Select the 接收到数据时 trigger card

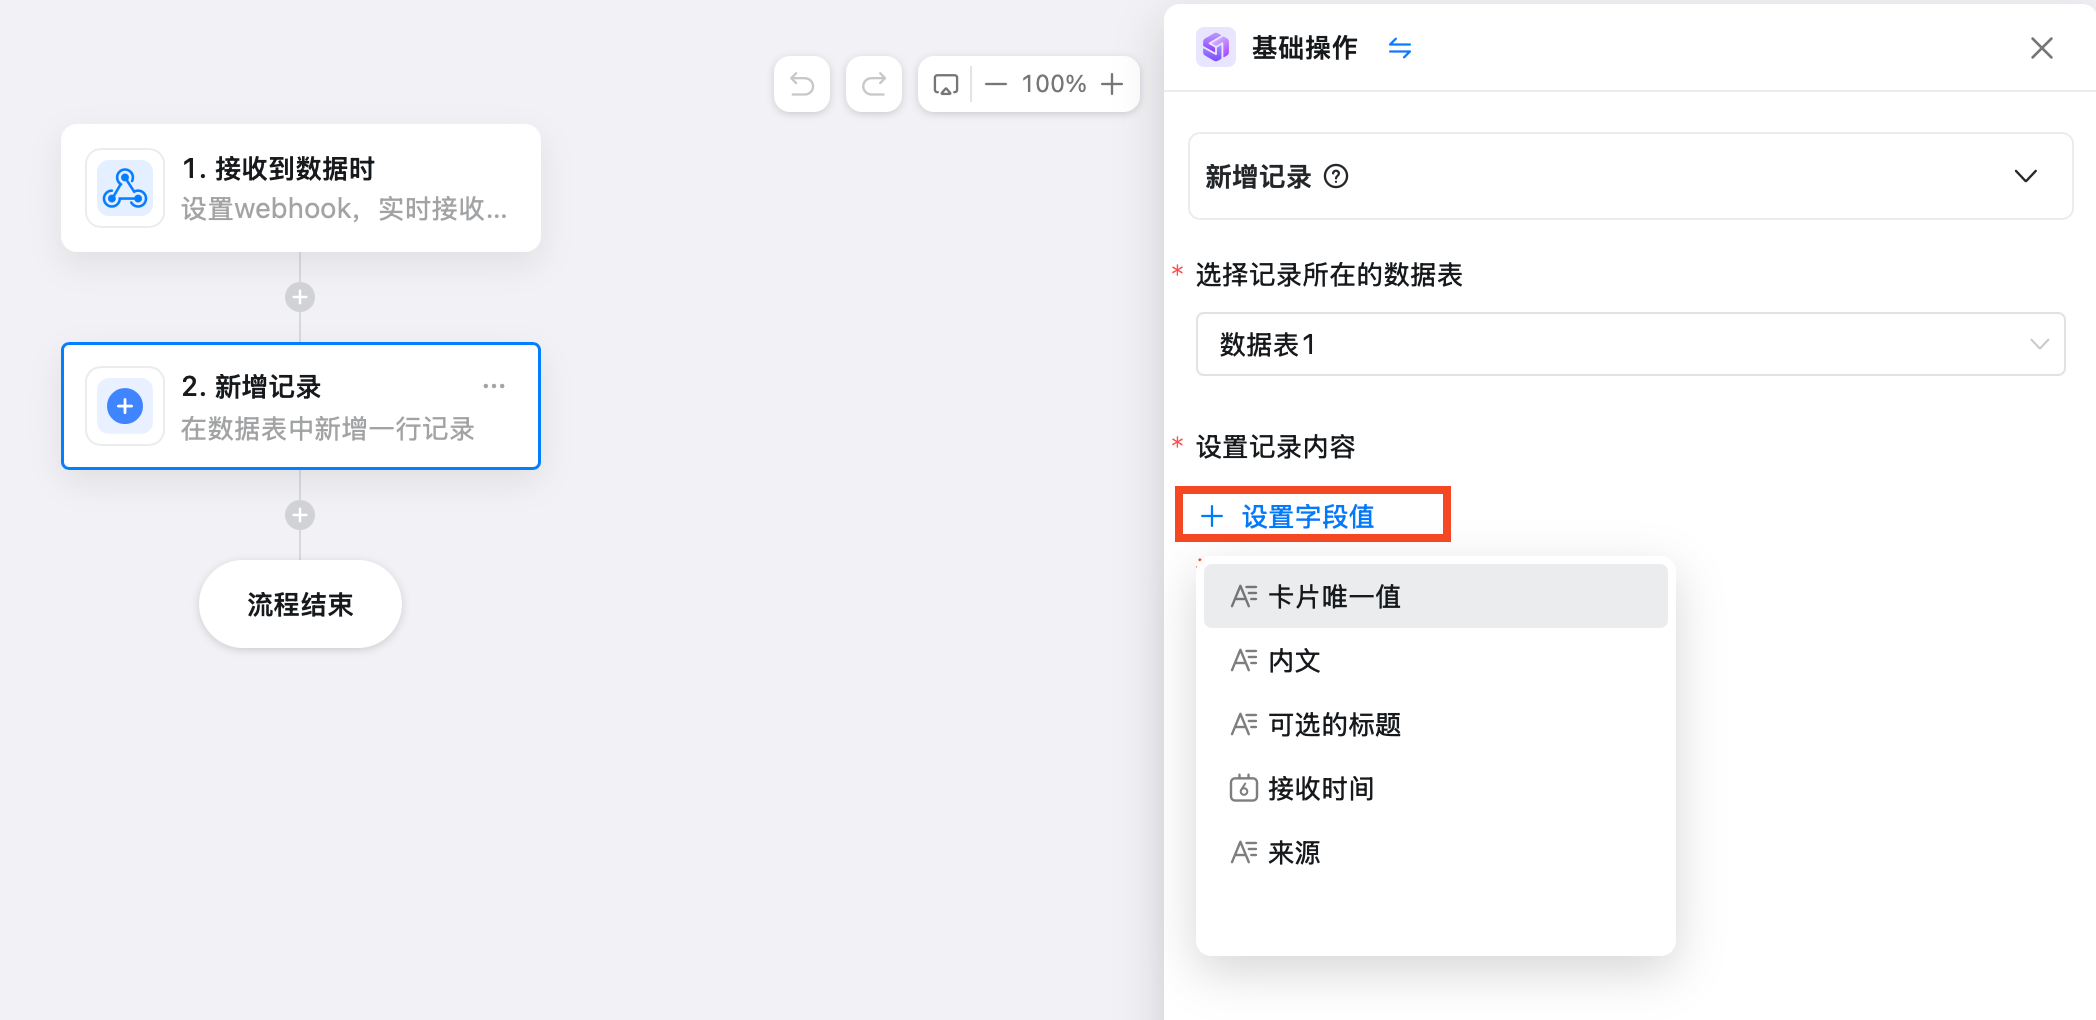tap(300, 187)
